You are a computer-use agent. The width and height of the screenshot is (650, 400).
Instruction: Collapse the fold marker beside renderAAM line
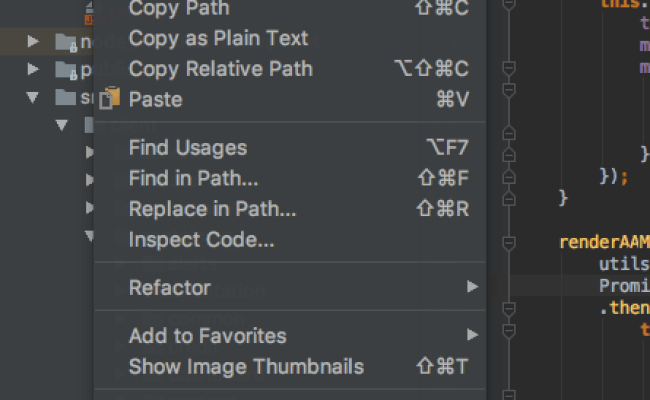[509, 243]
